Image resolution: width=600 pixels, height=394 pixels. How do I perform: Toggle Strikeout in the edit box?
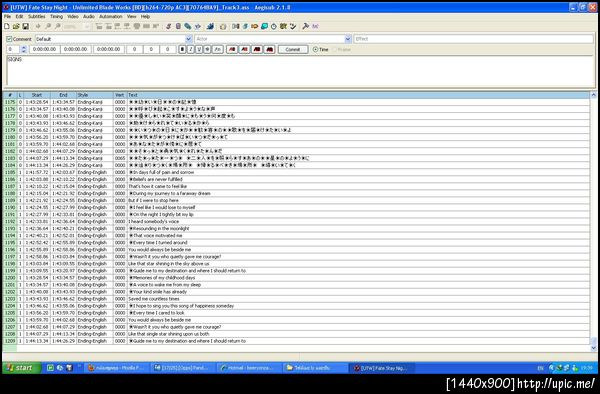pyautogui.click(x=207, y=49)
